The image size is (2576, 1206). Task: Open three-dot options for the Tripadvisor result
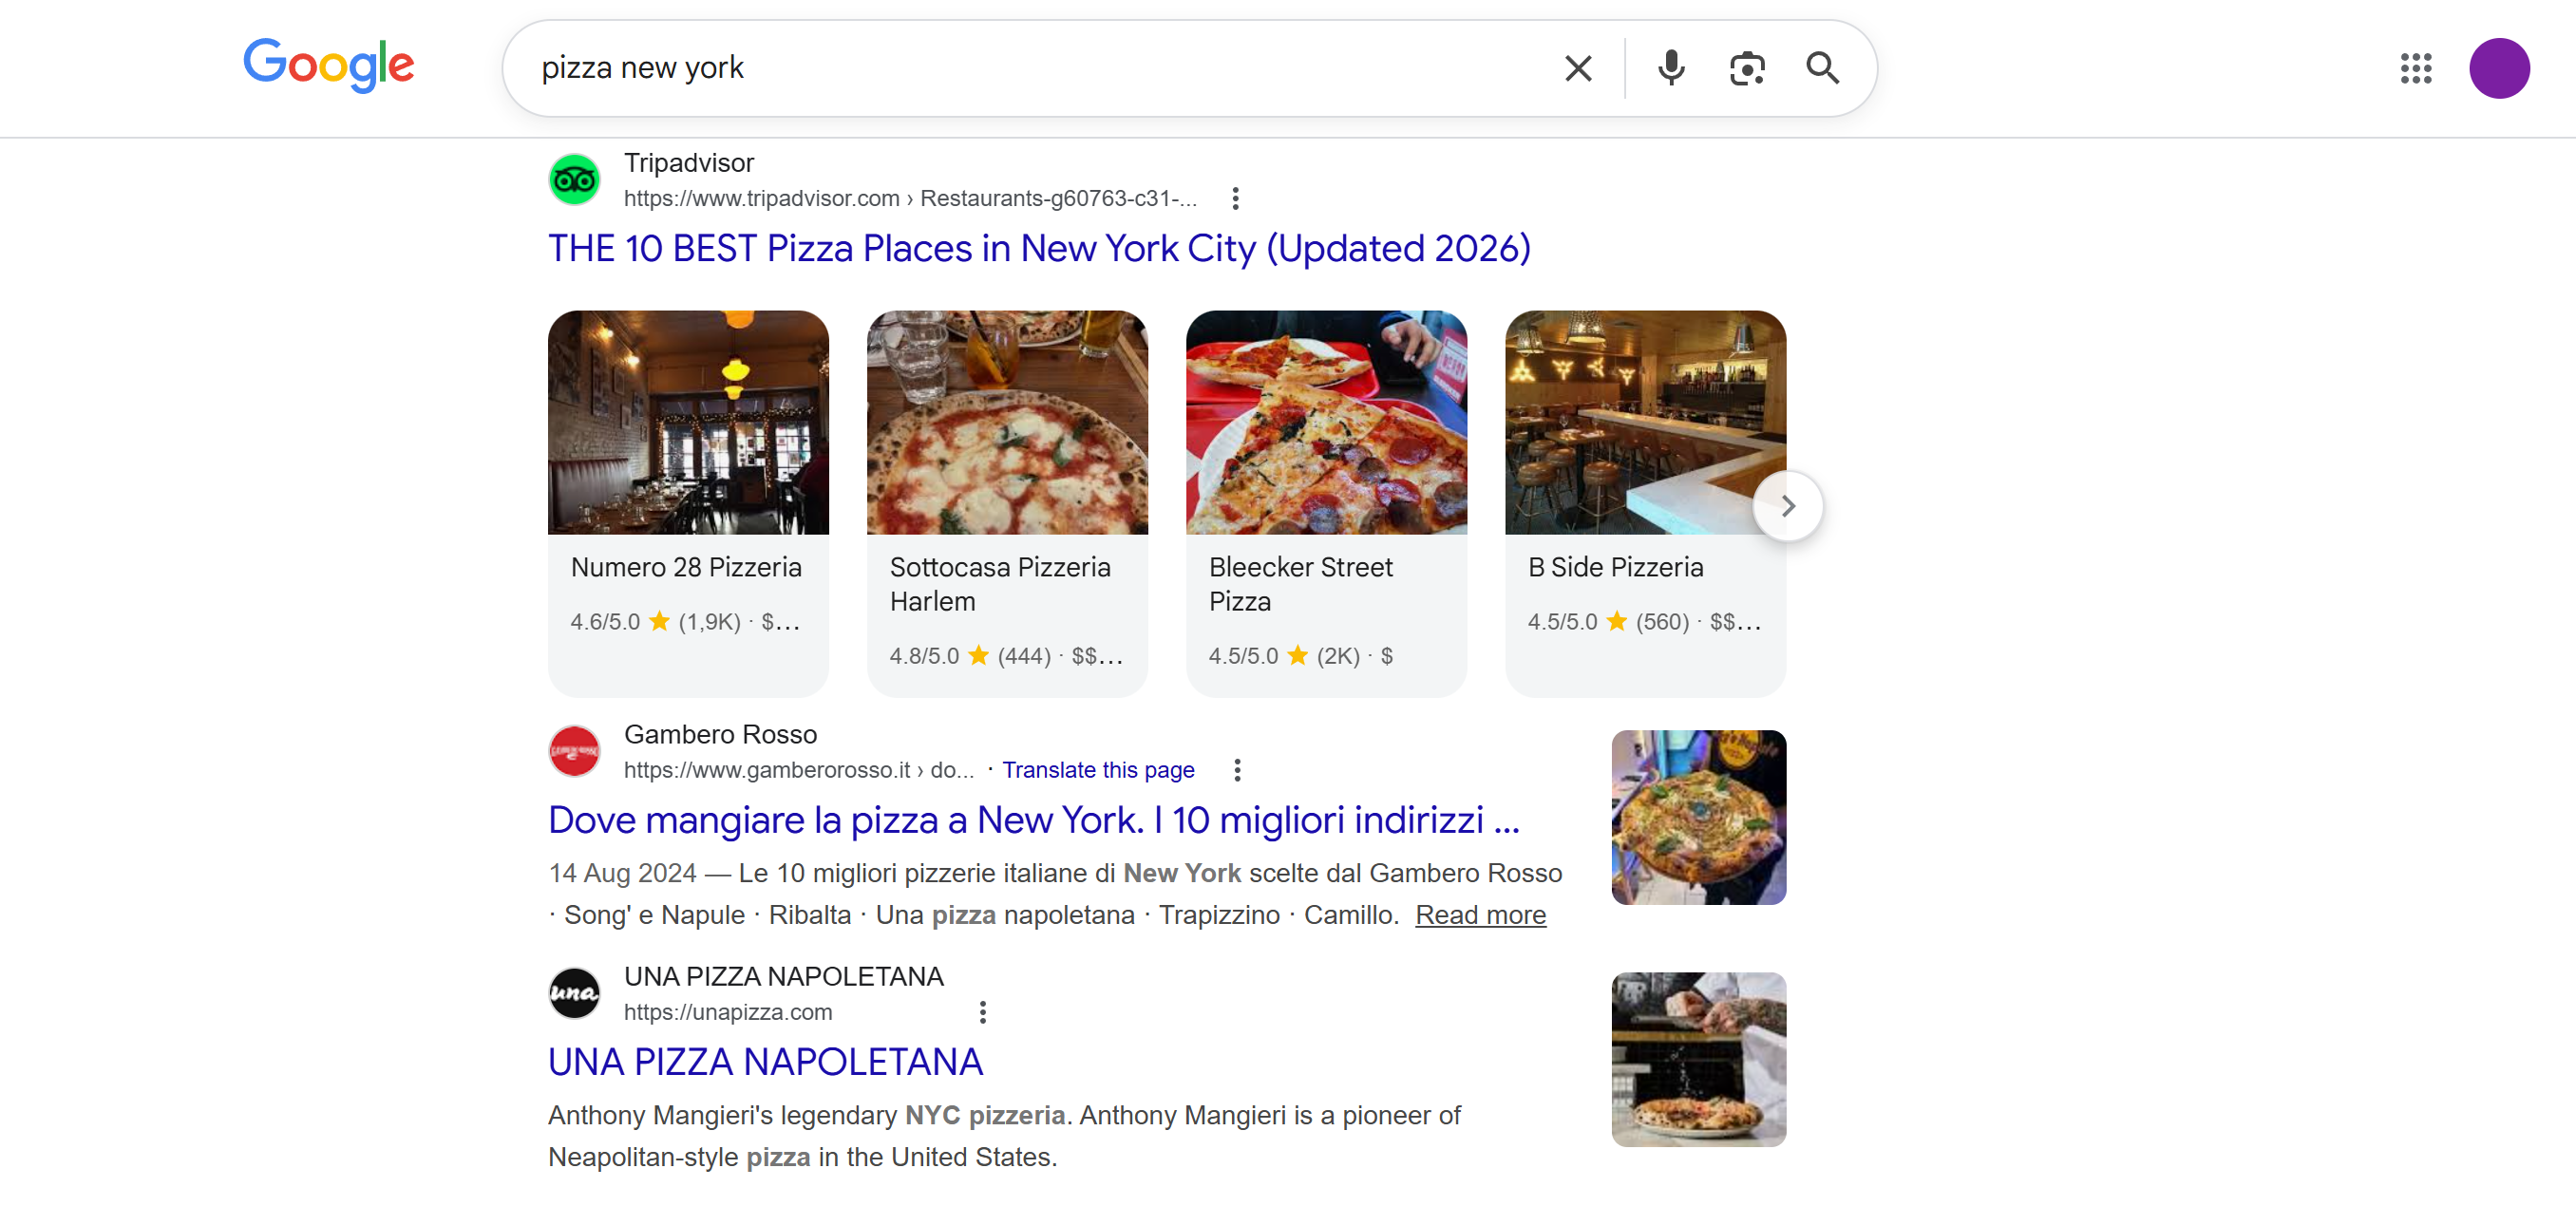tap(1236, 198)
